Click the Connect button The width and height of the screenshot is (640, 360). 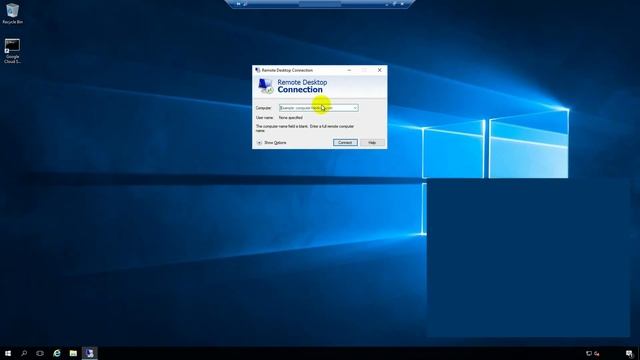[x=345, y=142]
